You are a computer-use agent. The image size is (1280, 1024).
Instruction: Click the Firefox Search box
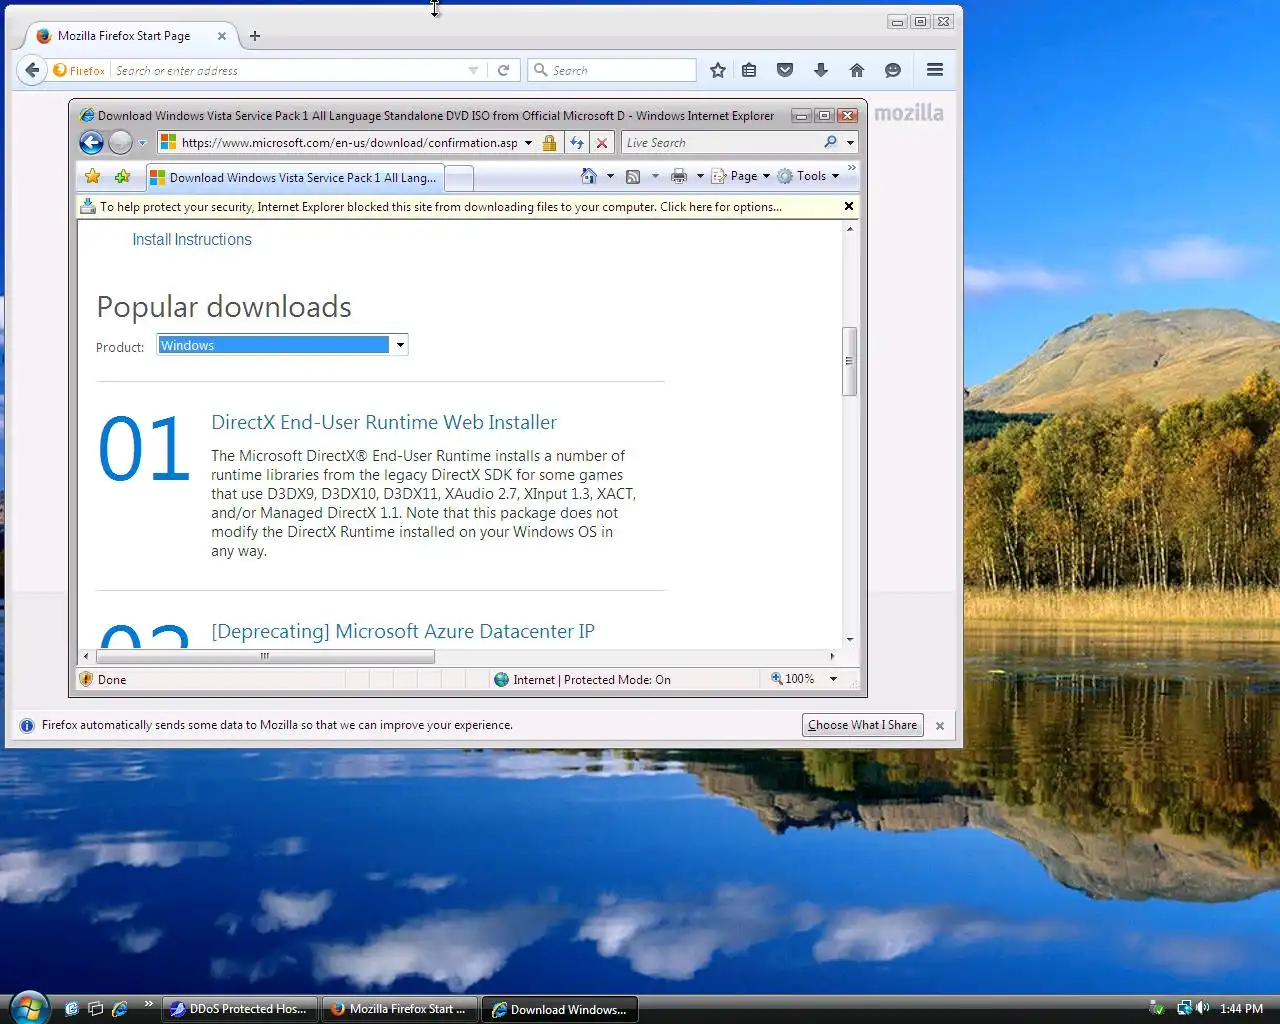pos(612,71)
